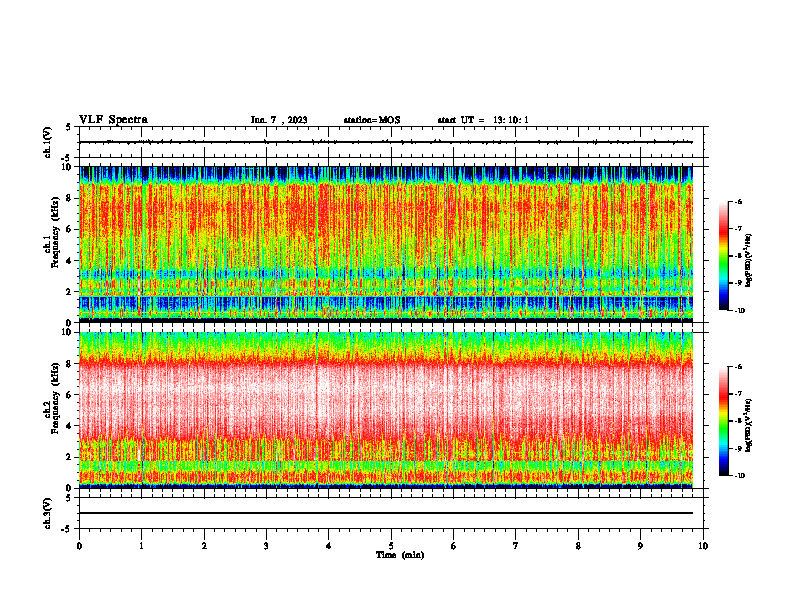Click the "ch.1(V)" waveform axis label

pyautogui.click(x=47, y=142)
